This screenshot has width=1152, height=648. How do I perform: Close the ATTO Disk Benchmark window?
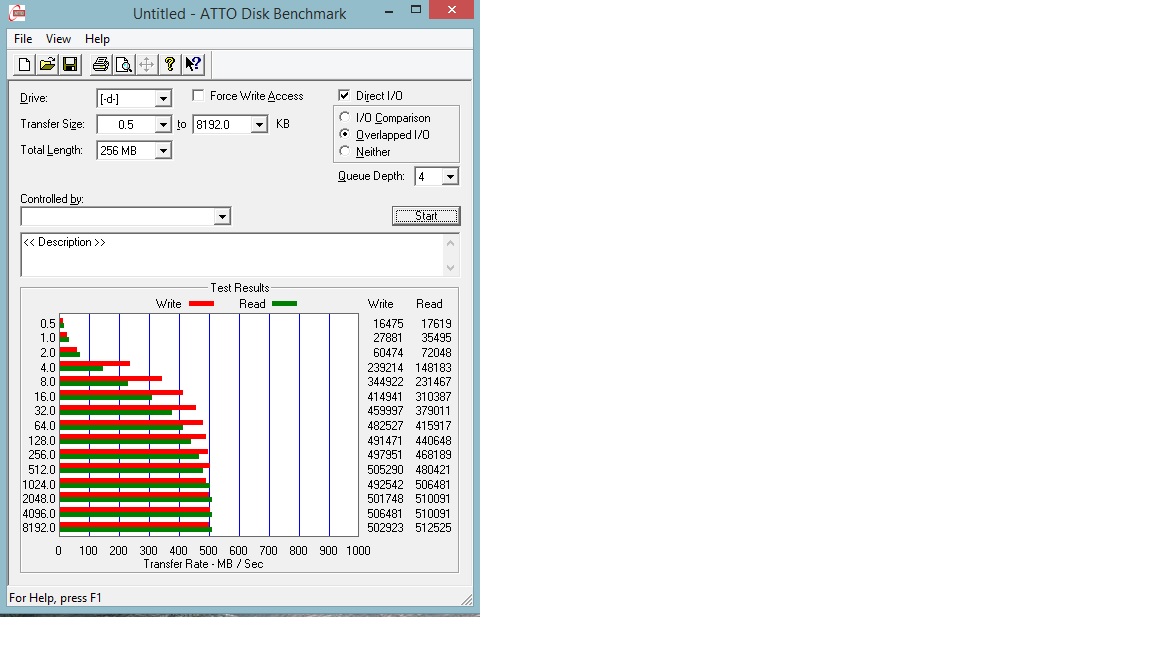coord(452,10)
